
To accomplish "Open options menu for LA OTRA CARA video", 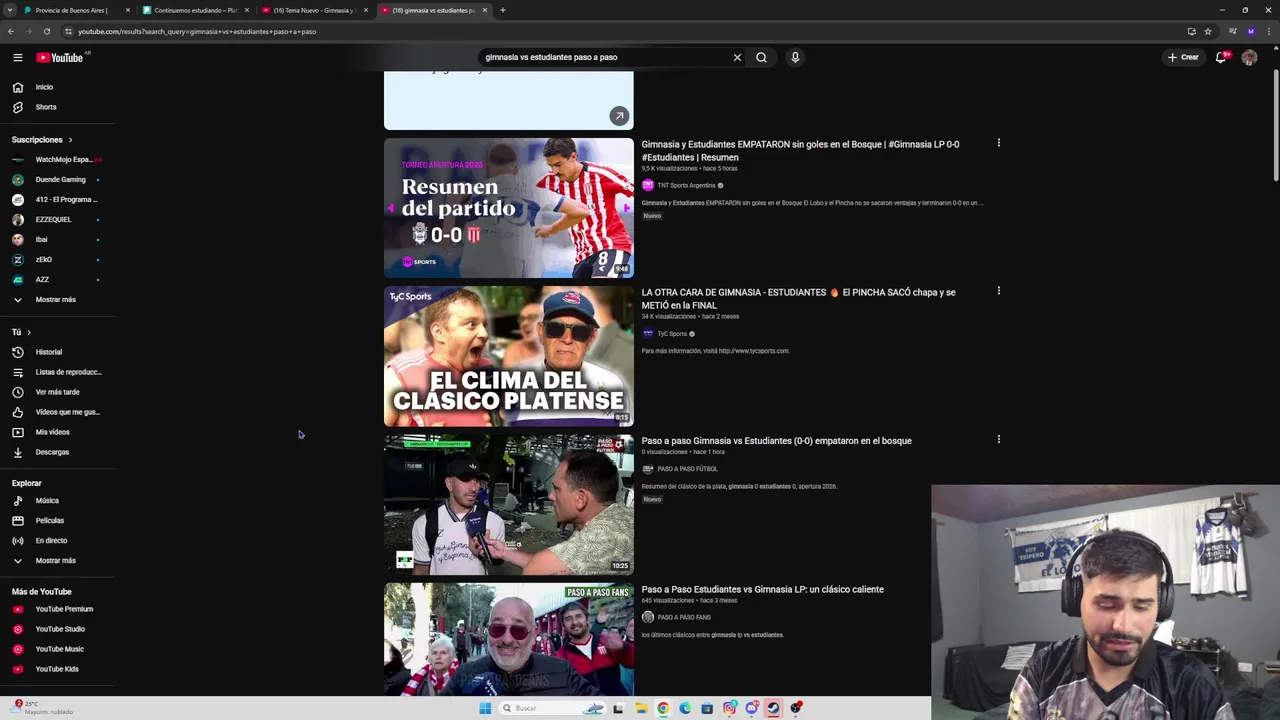I will [998, 291].
